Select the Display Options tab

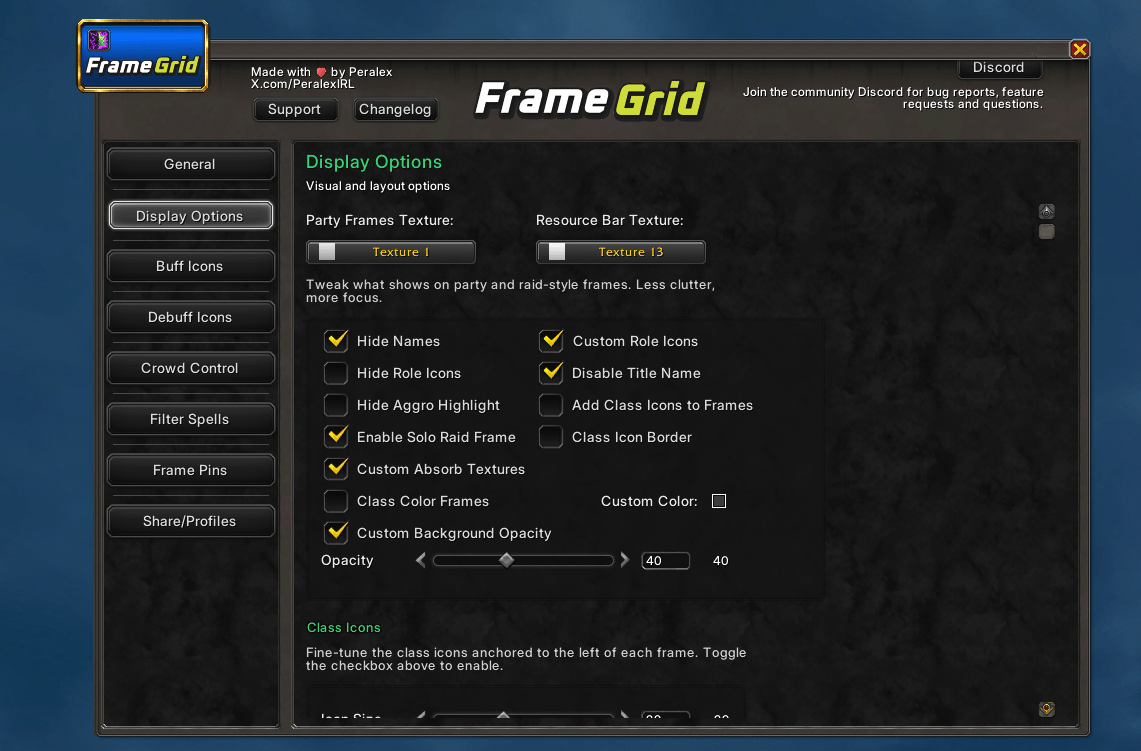[191, 215]
